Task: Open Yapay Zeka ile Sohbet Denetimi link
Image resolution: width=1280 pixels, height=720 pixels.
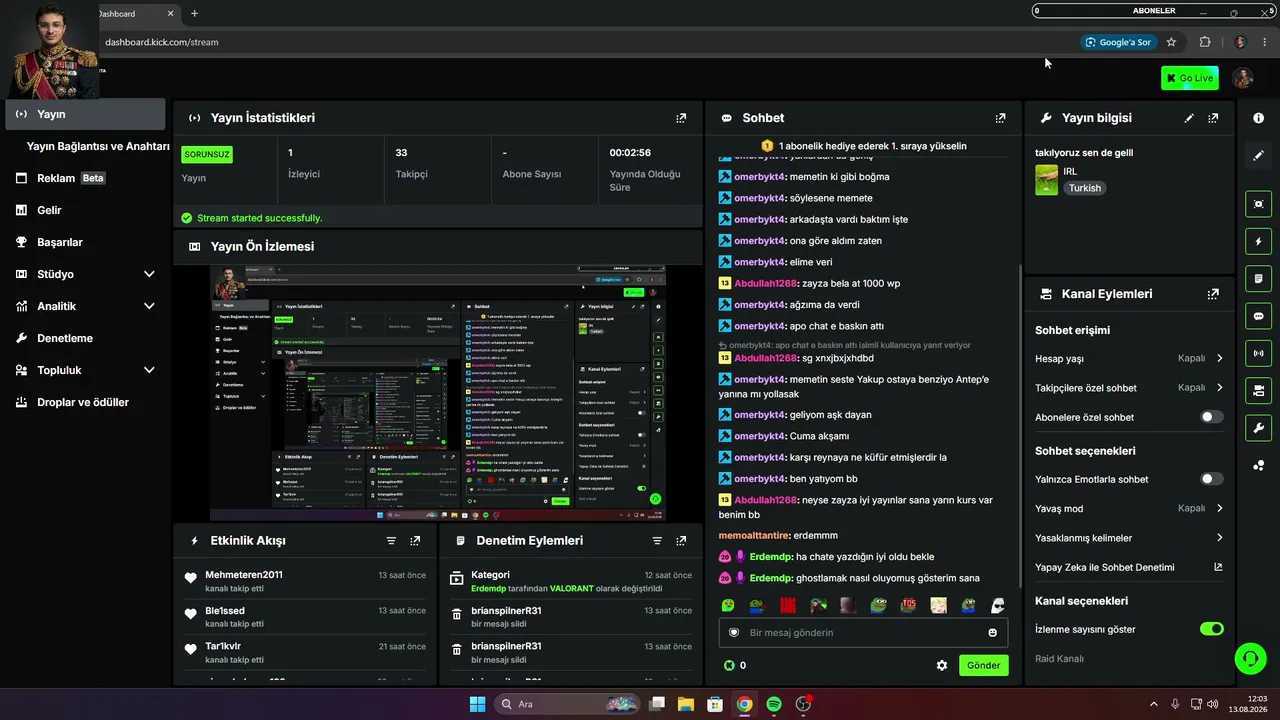Action: click(x=1129, y=567)
